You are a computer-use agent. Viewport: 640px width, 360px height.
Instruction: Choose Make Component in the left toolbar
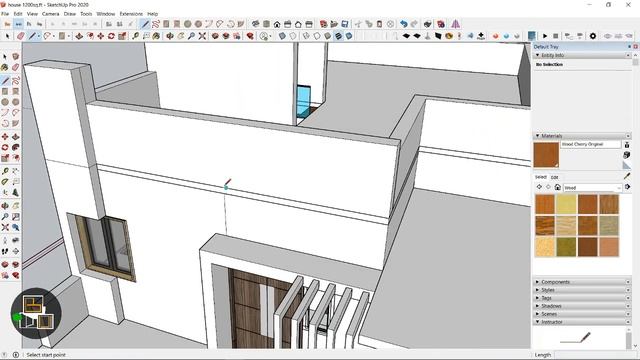[x=16, y=56]
